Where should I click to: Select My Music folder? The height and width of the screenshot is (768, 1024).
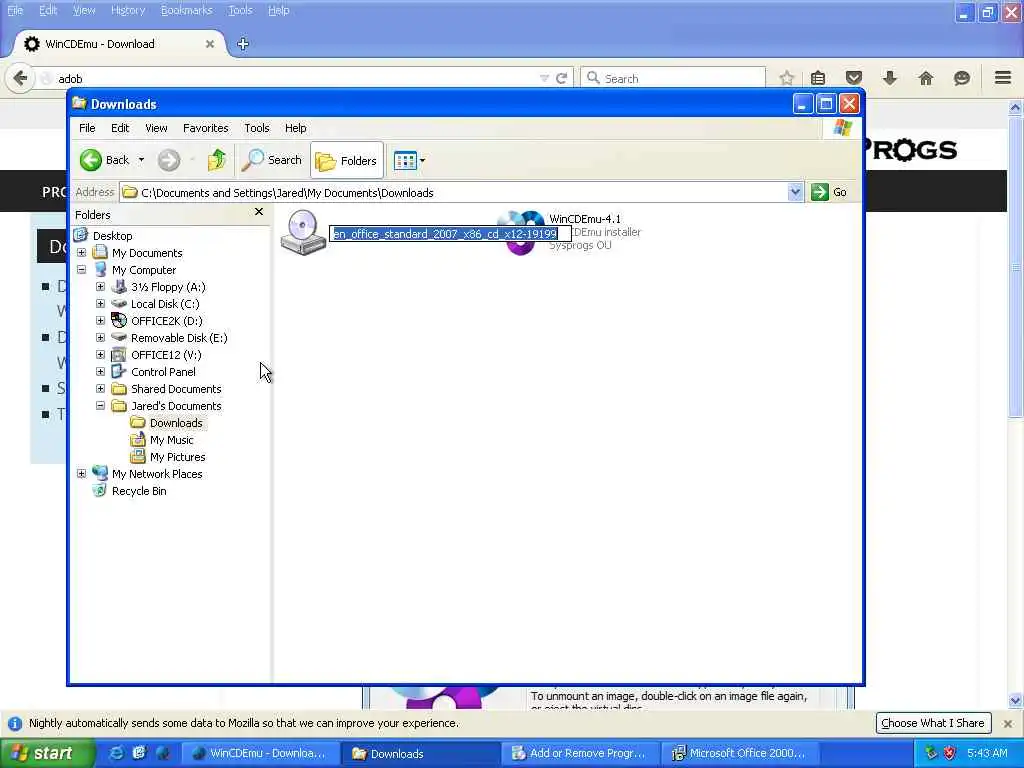click(171, 440)
